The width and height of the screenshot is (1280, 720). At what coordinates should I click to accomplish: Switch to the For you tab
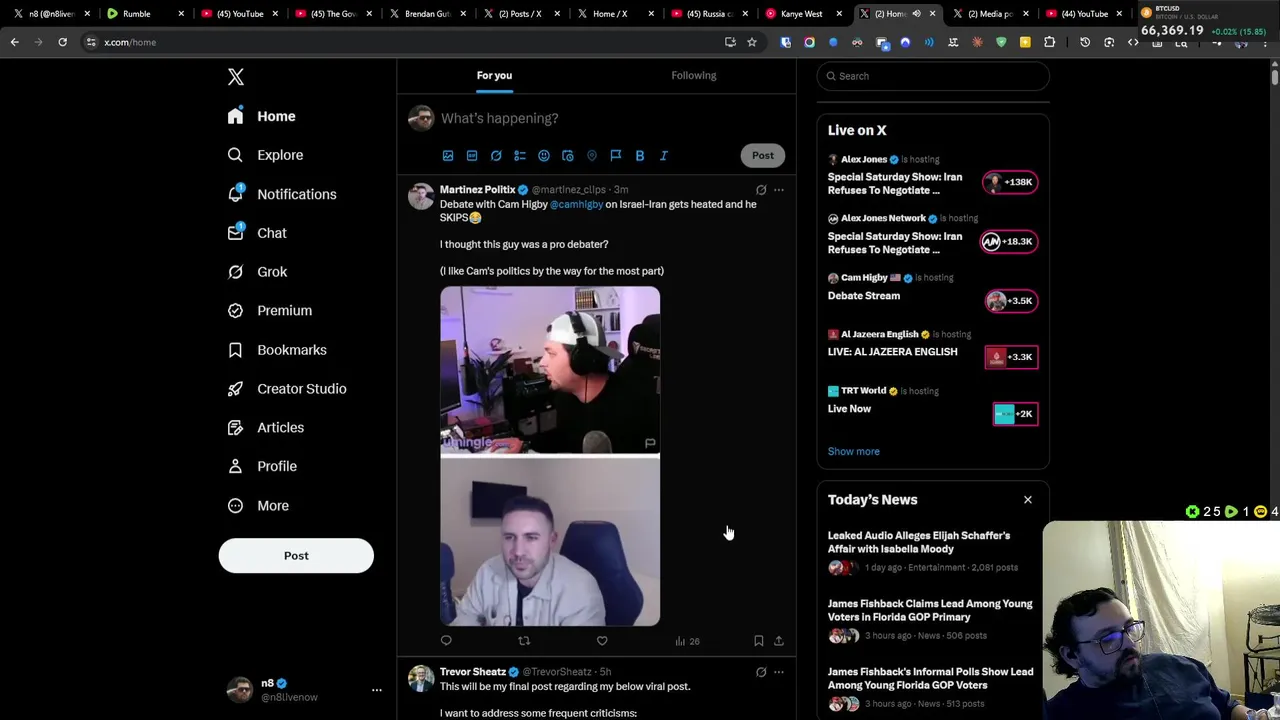[494, 76]
